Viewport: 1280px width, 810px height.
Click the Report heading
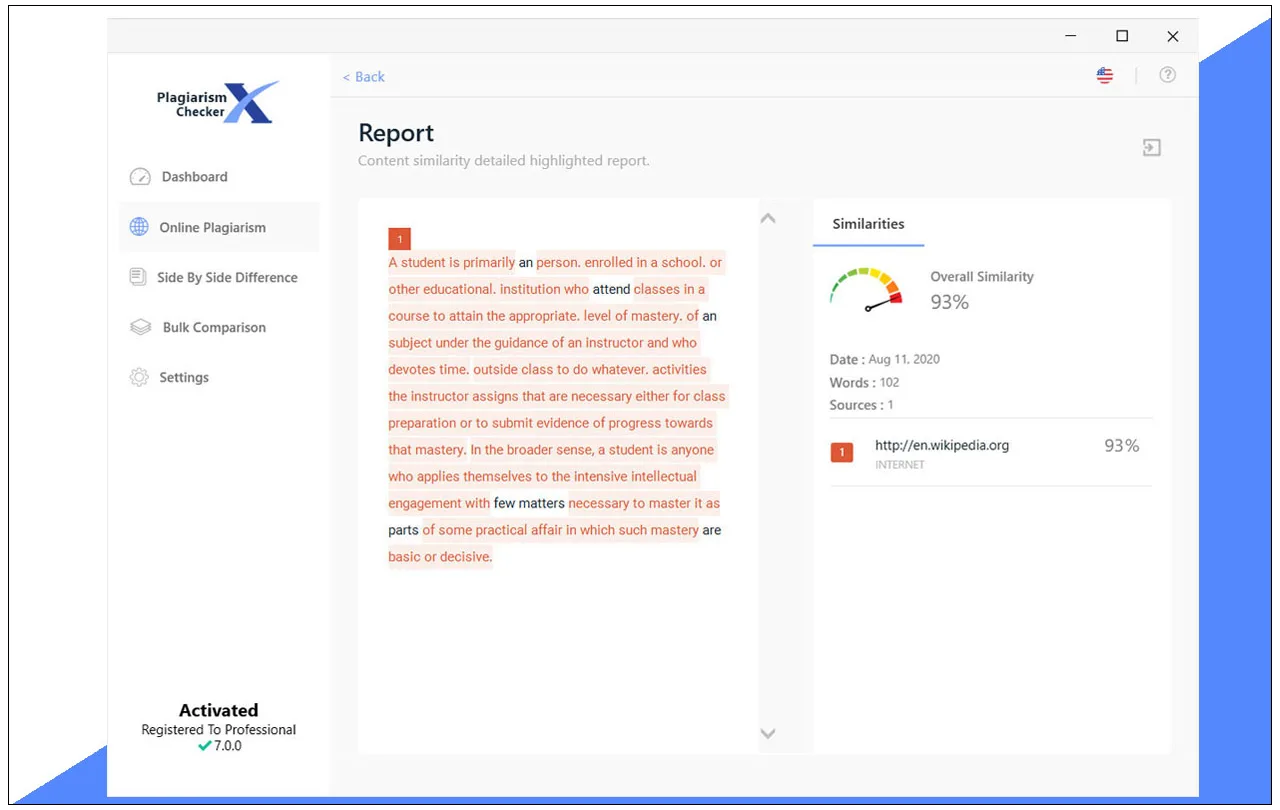coord(396,133)
